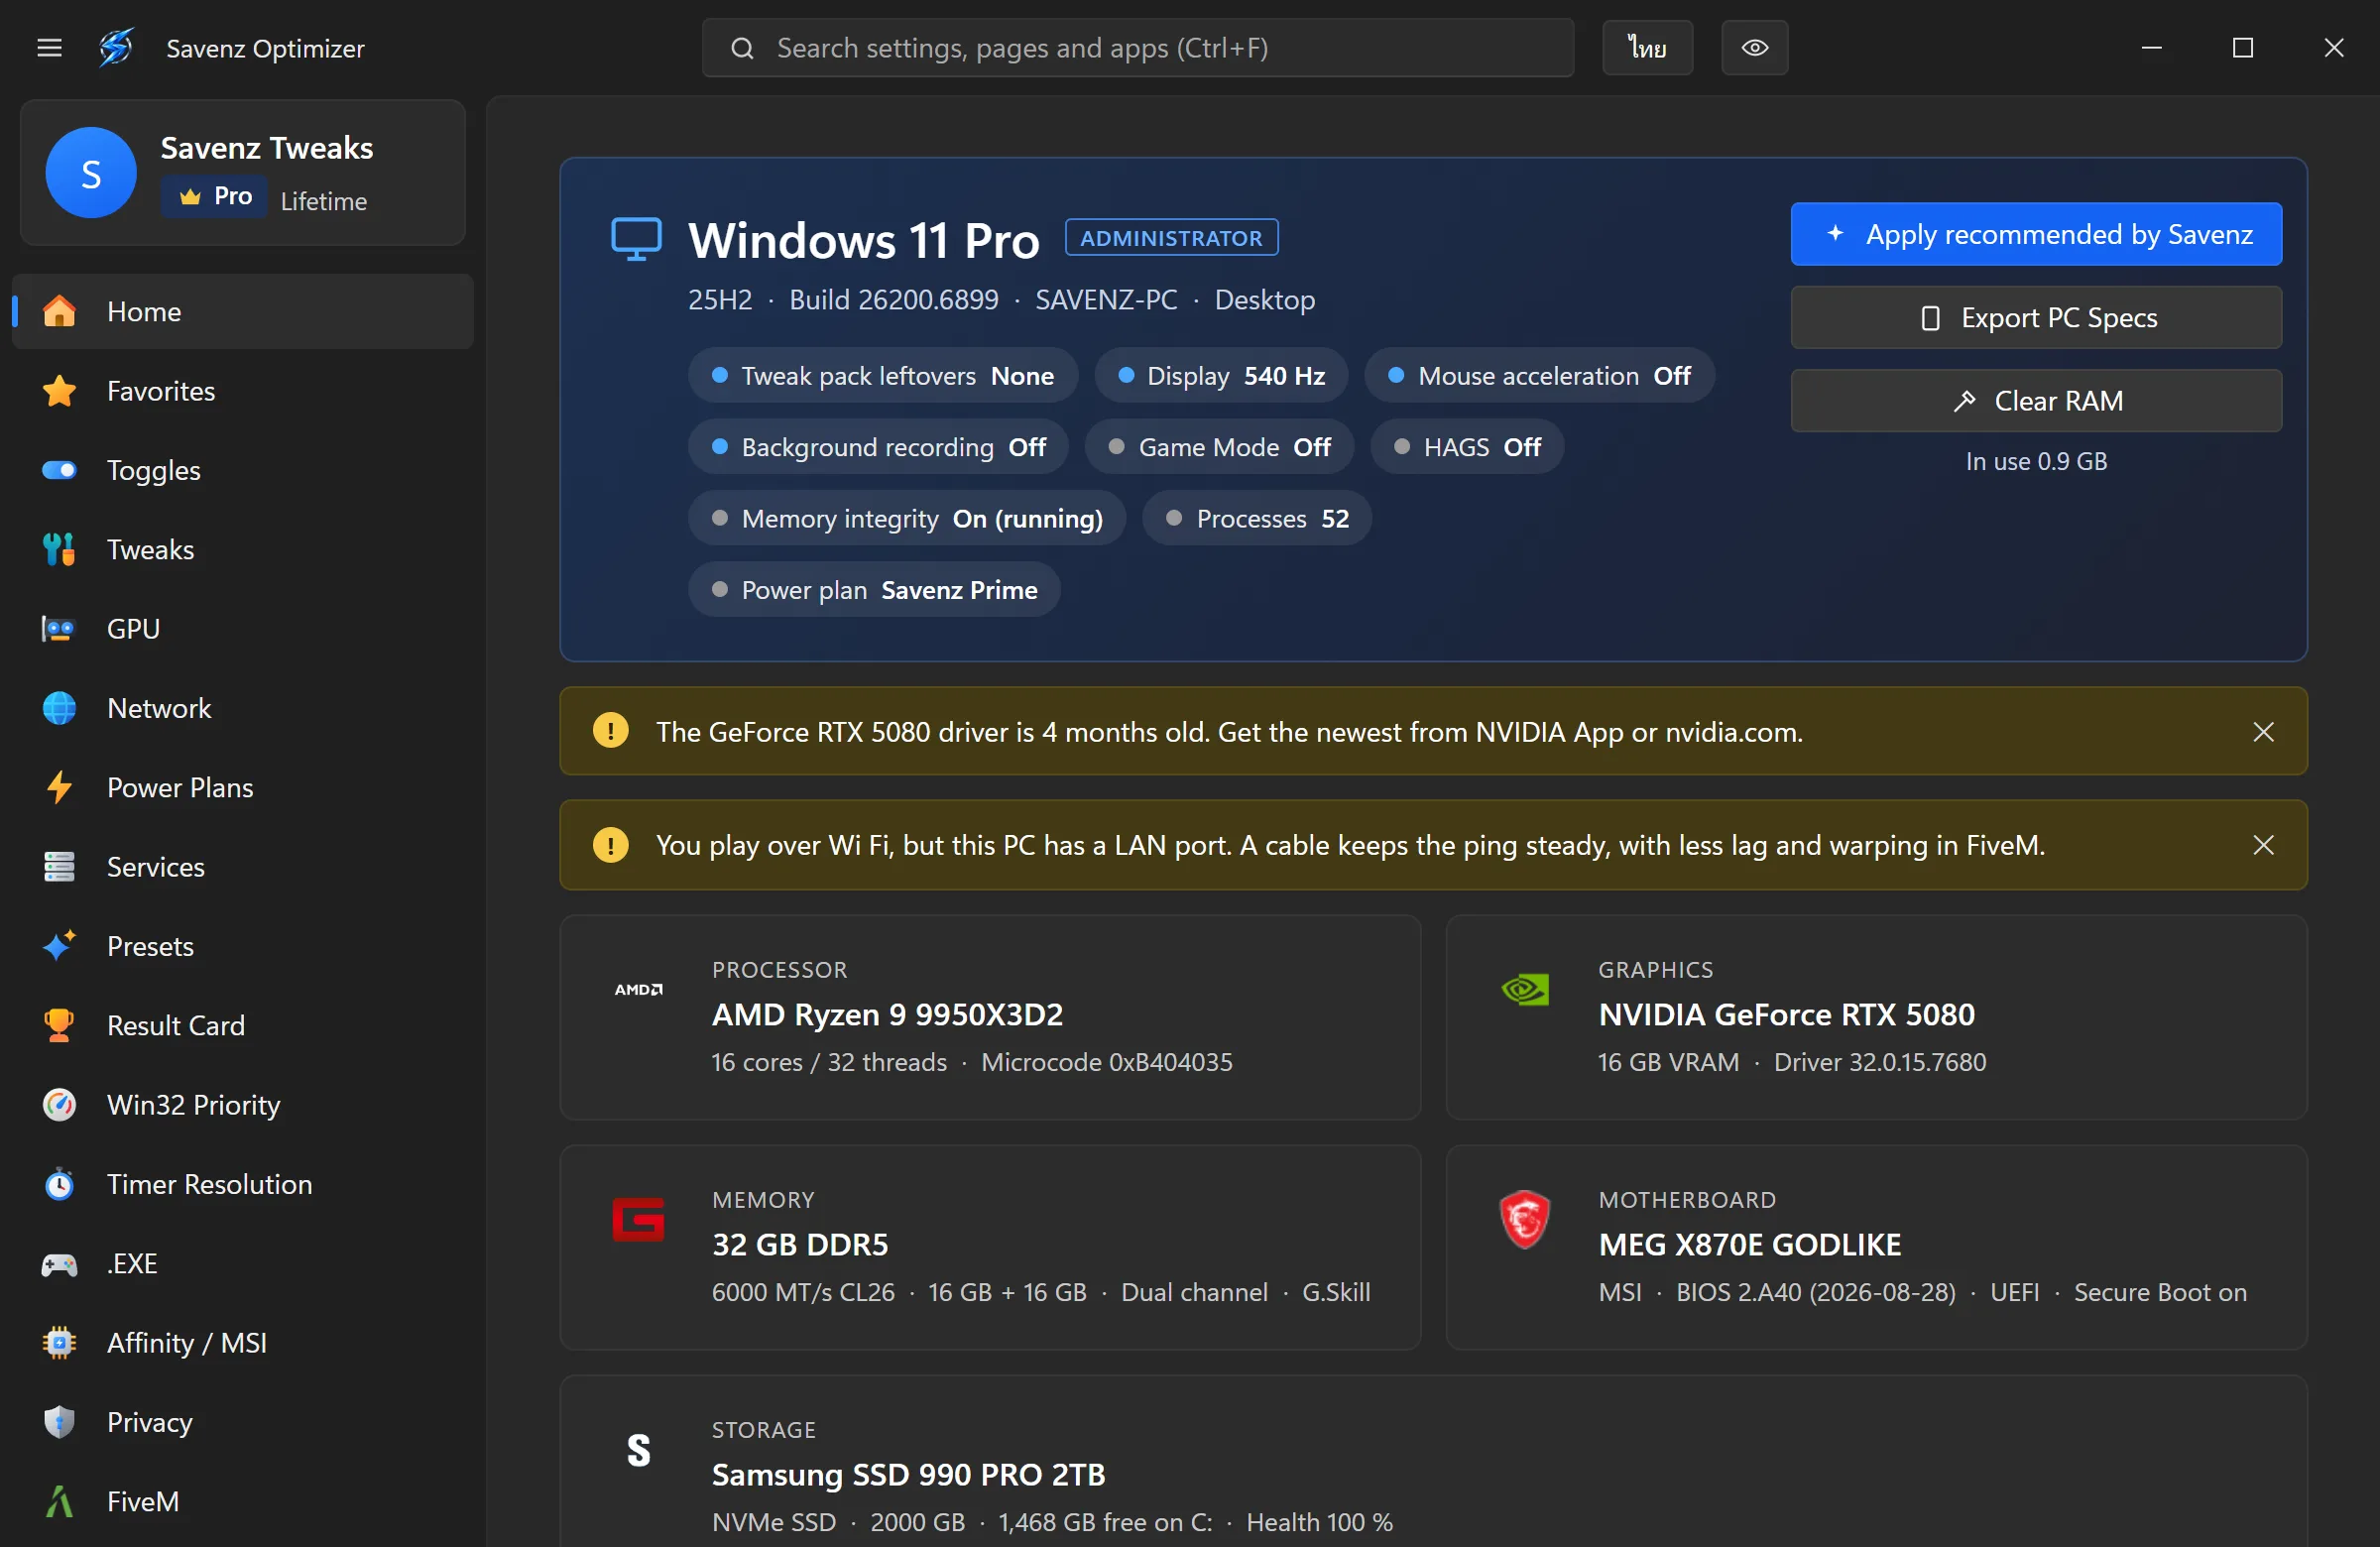This screenshot has width=2380, height=1547.
Task: Click the Privacy shield icon
Action: (59, 1422)
